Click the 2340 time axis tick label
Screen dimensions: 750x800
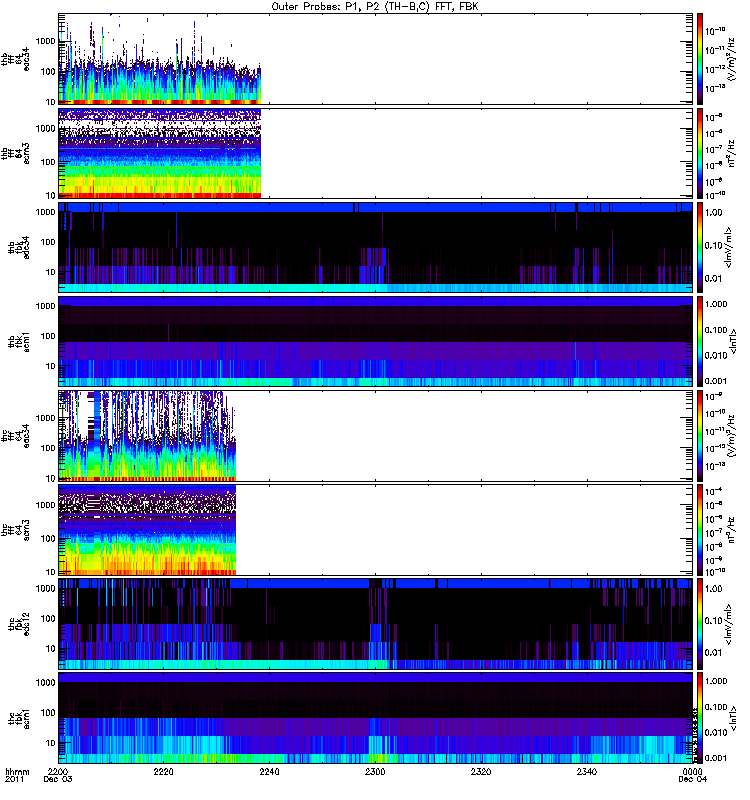tap(587, 771)
